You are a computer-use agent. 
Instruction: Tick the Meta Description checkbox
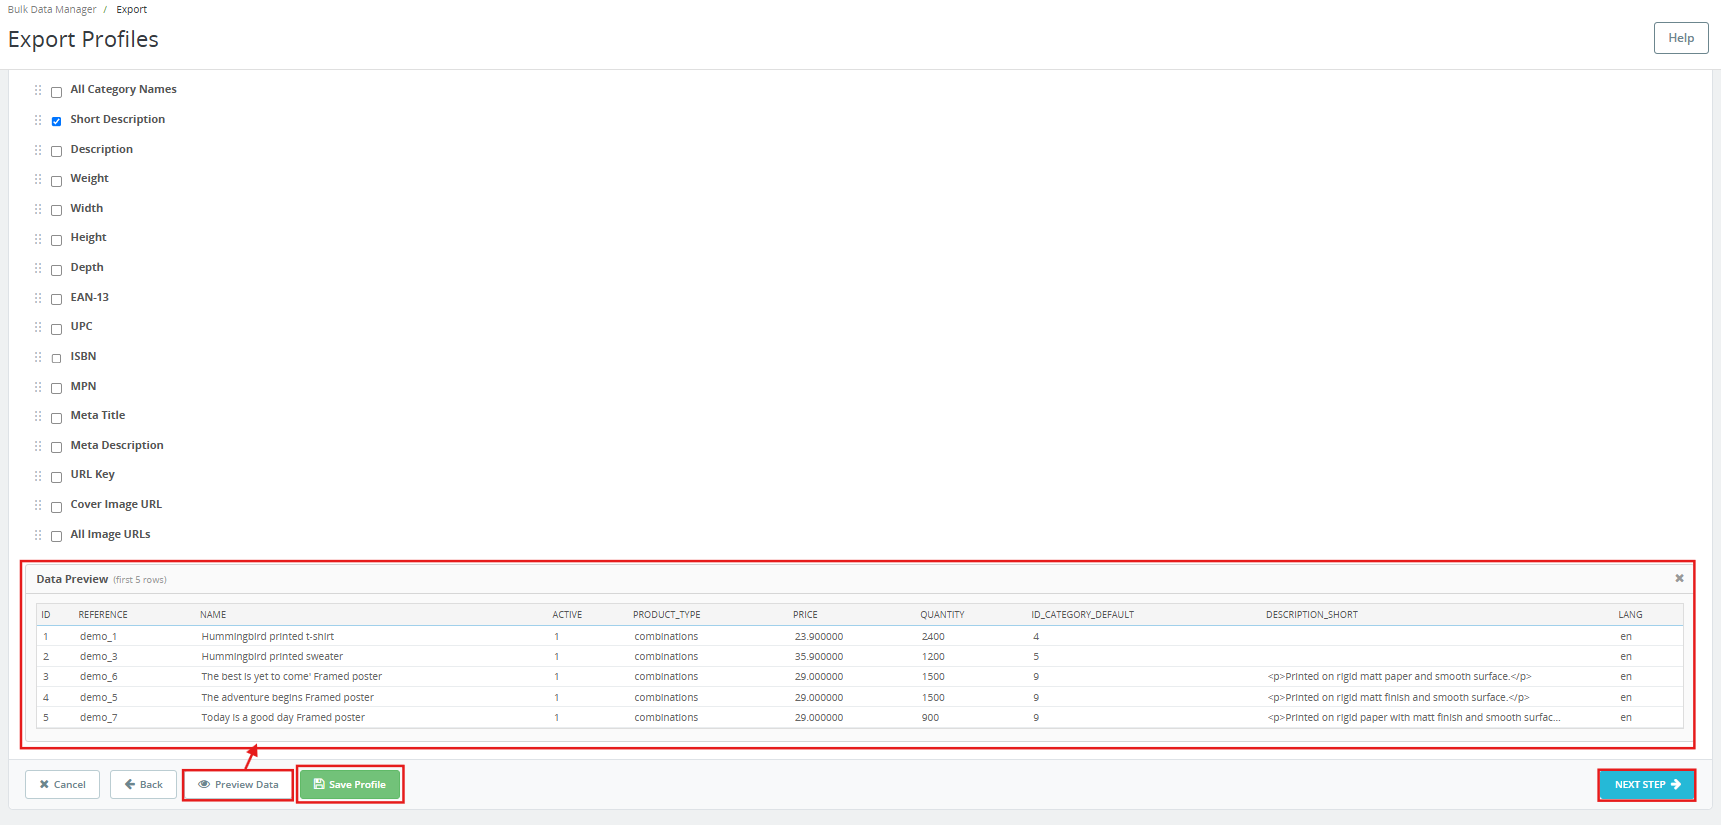57,447
